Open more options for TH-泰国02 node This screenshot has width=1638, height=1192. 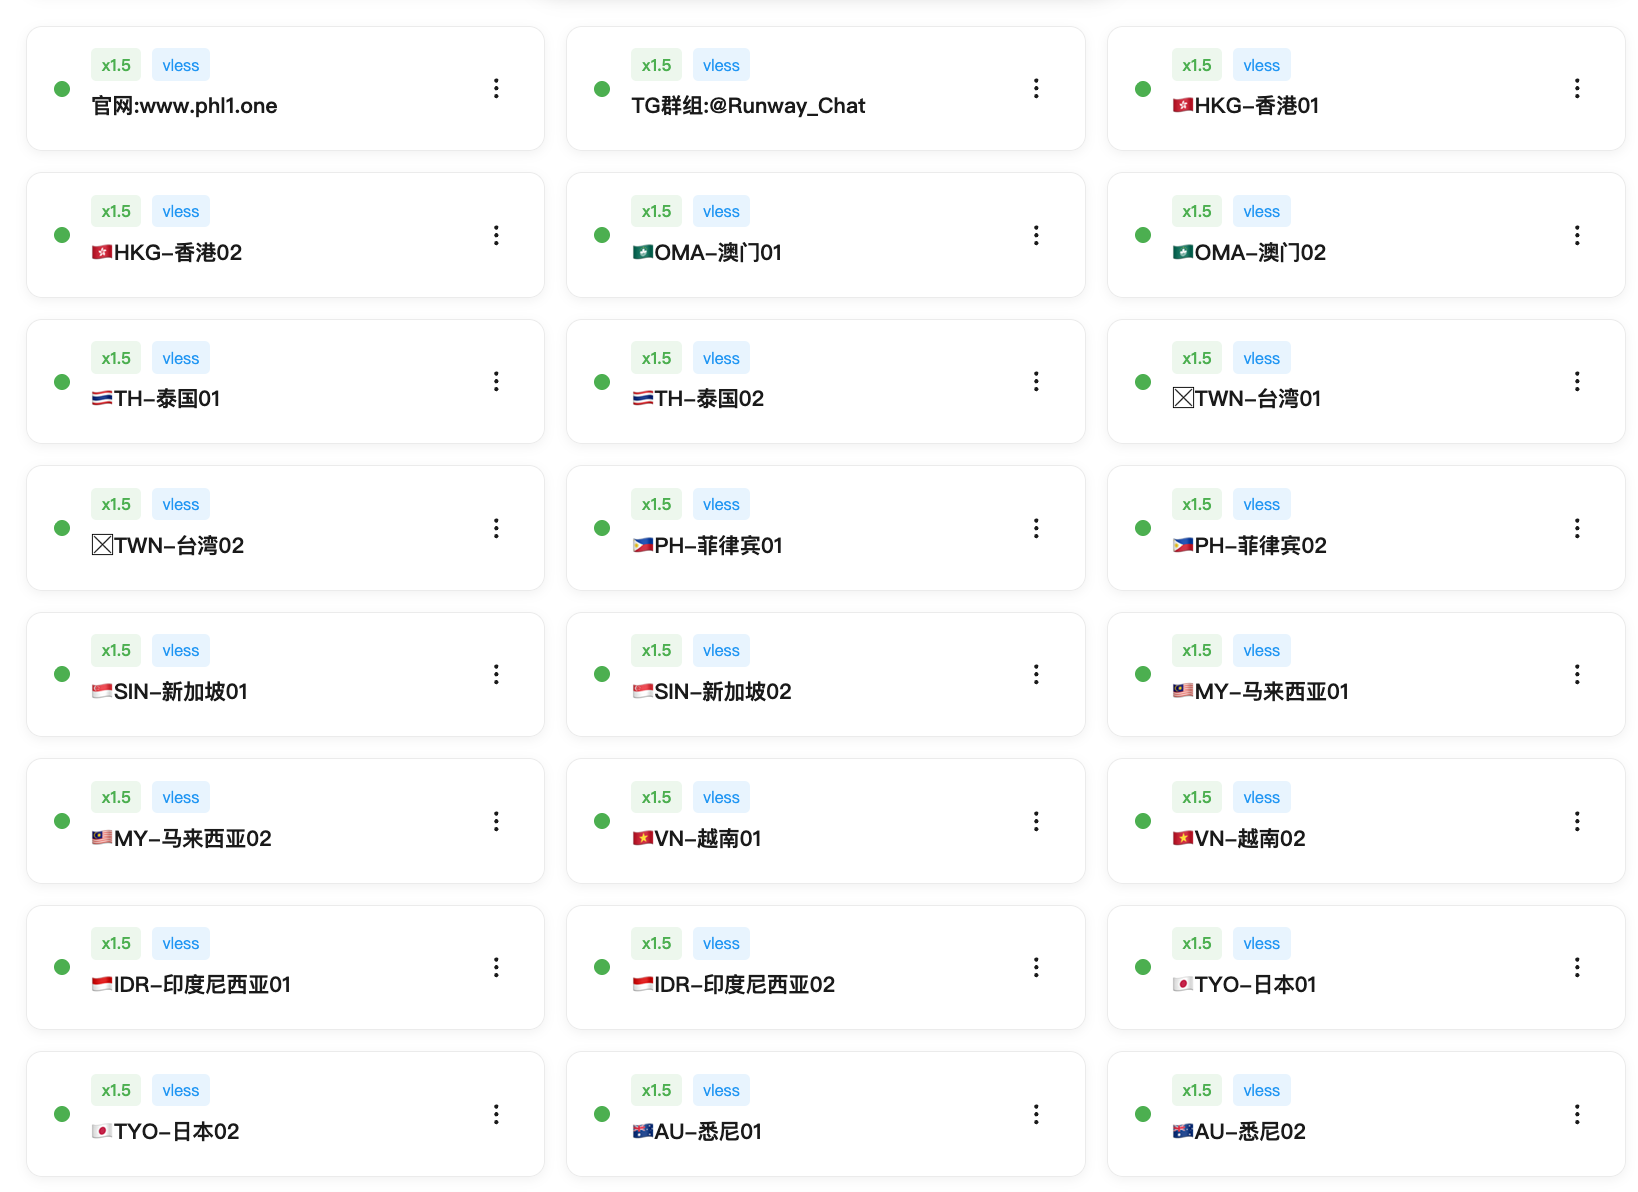tap(1036, 381)
